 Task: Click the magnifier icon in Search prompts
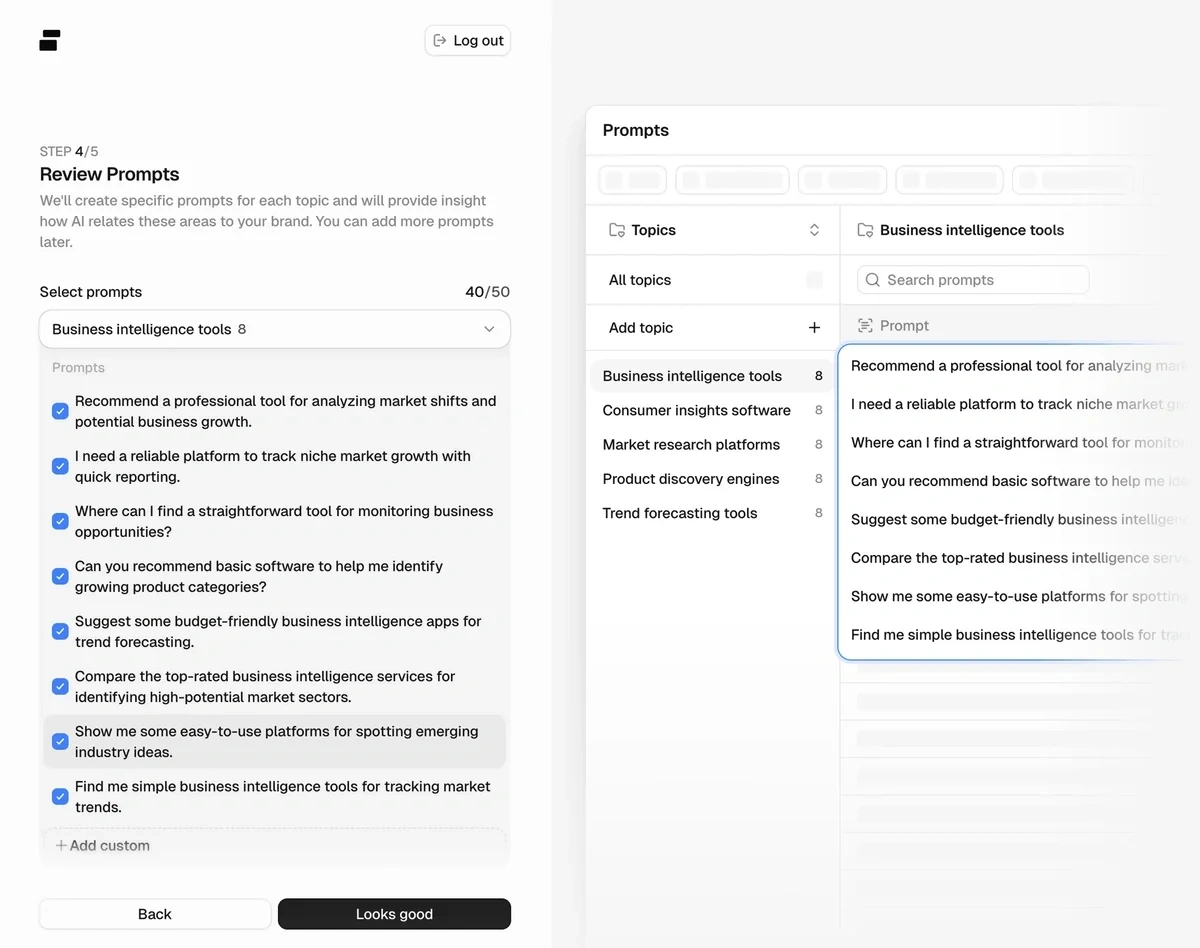pyautogui.click(x=873, y=280)
